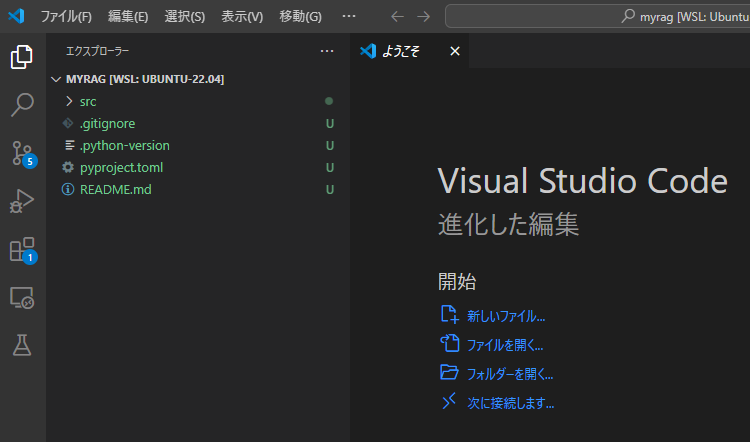Click the U status next to .python-version

tap(330, 145)
